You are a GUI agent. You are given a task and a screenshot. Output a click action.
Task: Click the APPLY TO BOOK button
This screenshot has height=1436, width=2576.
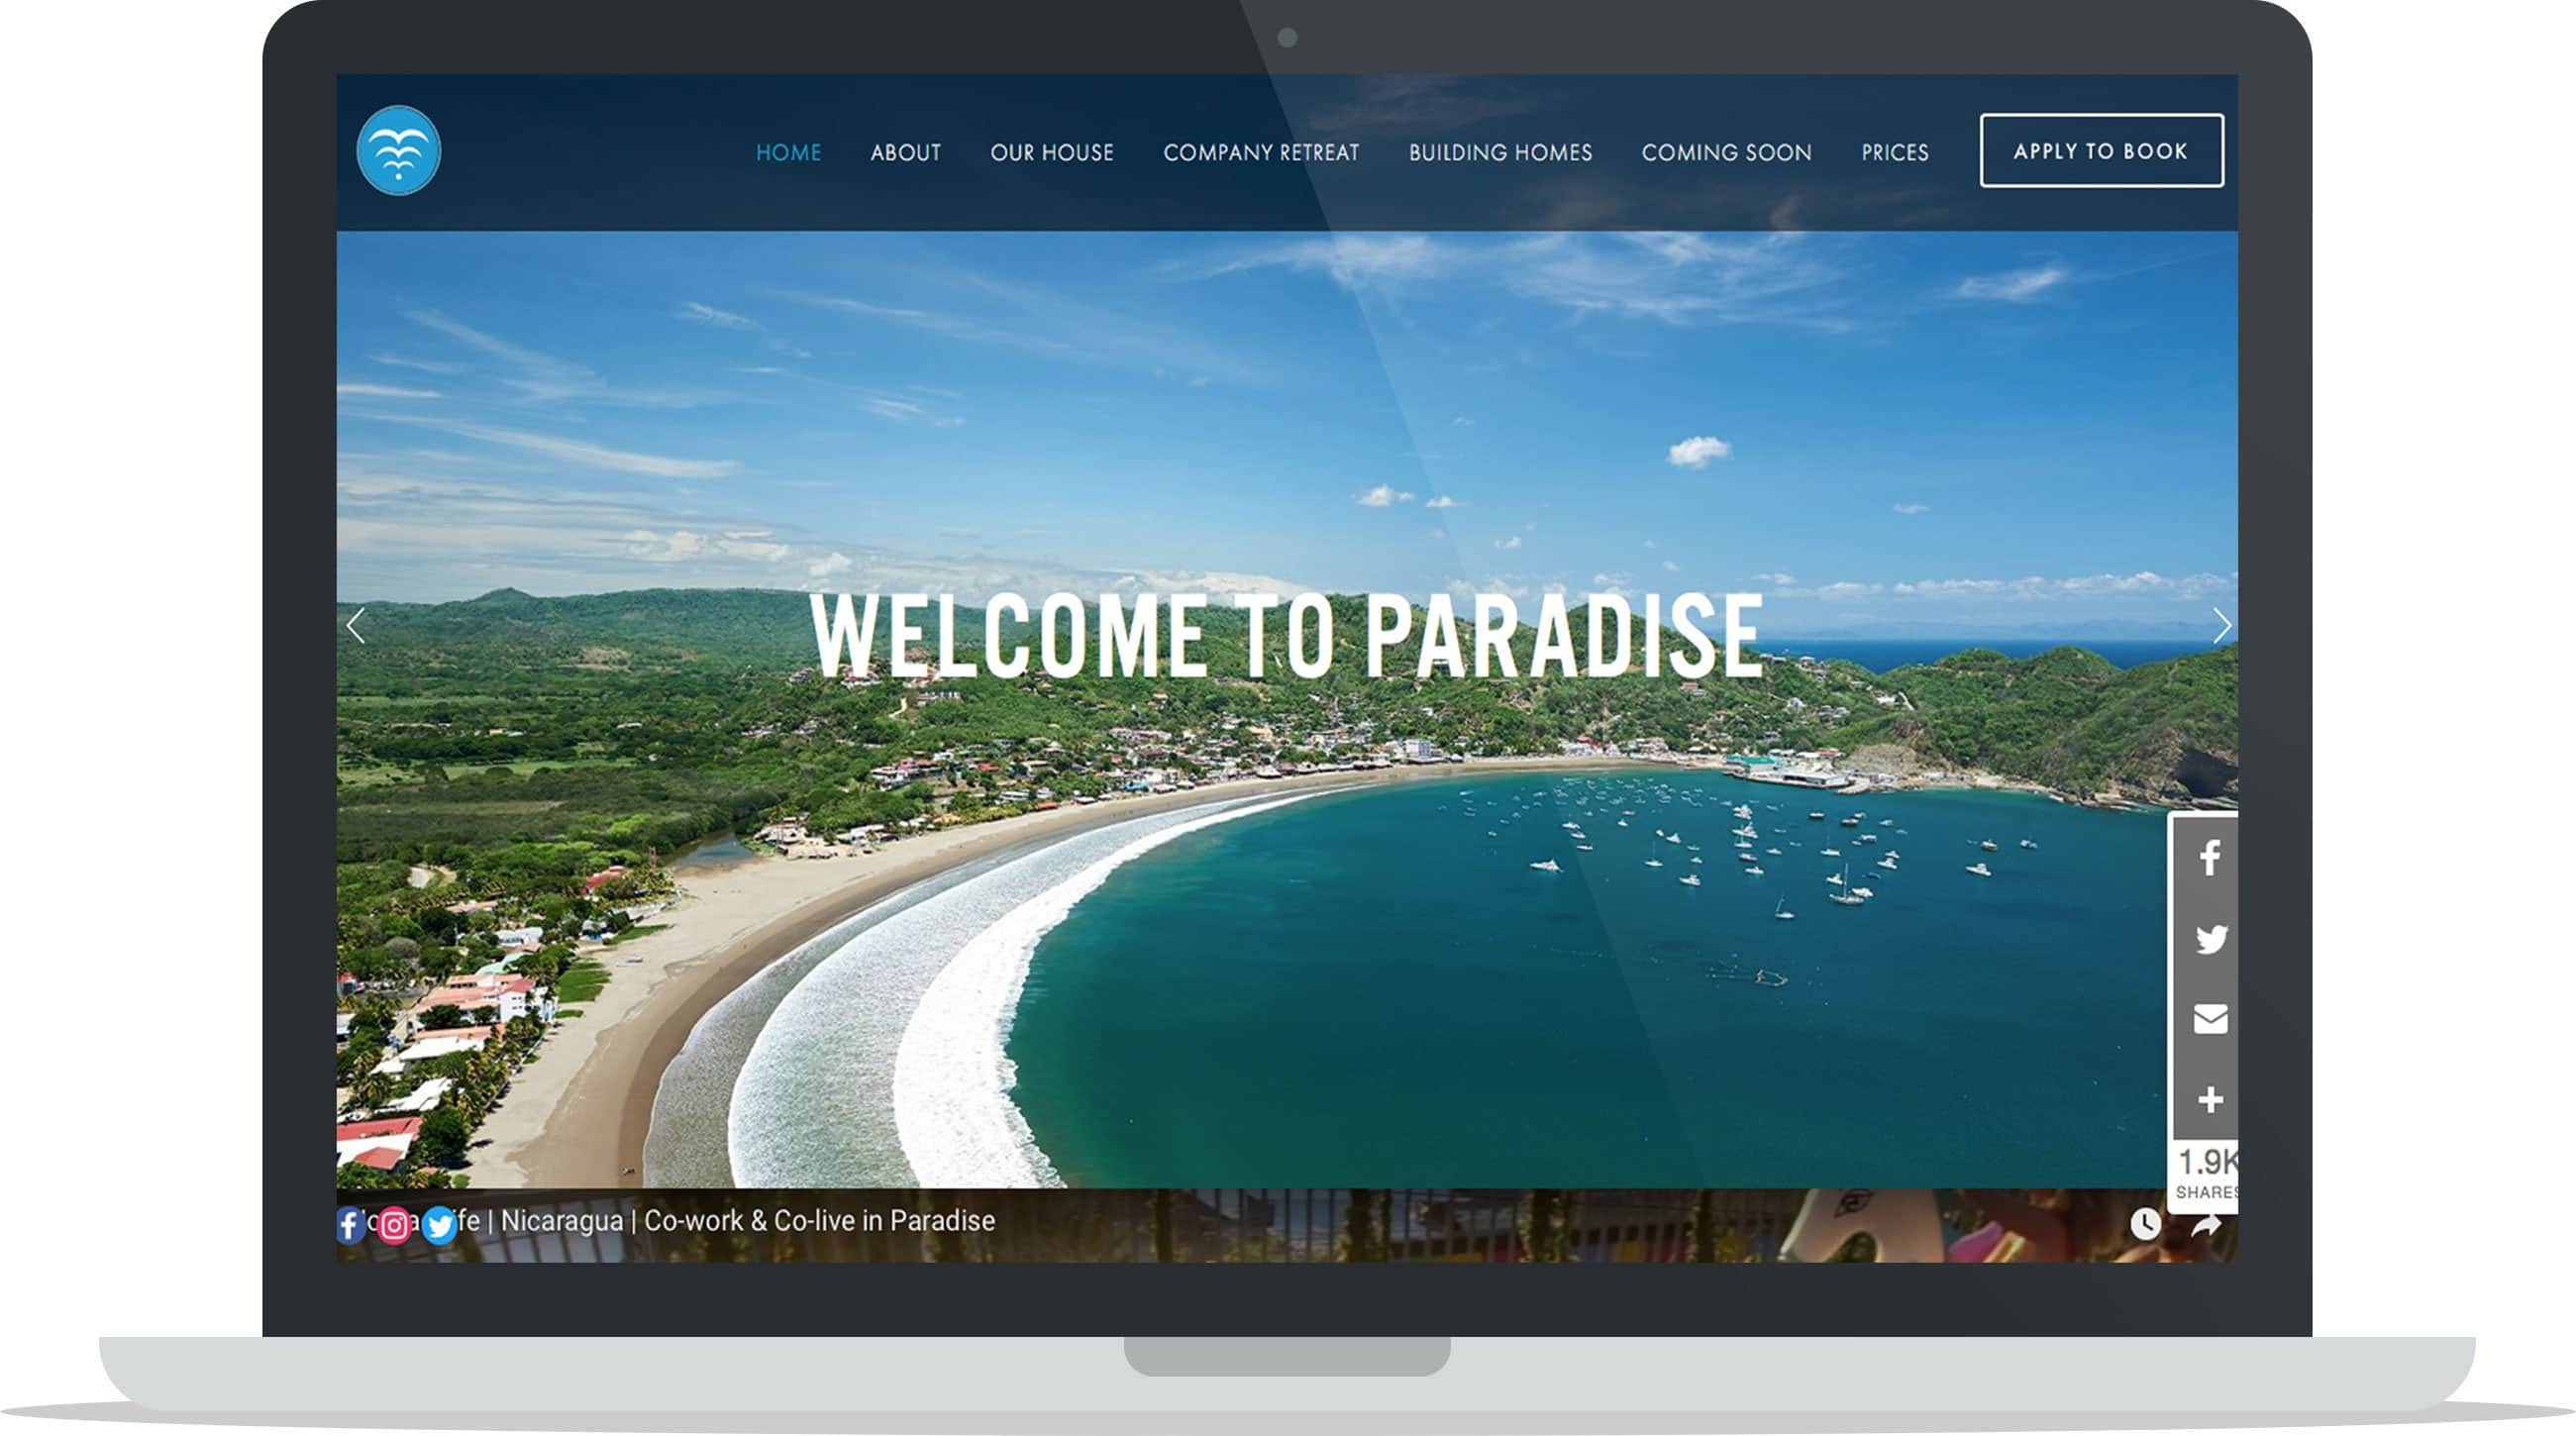(x=2101, y=151)
